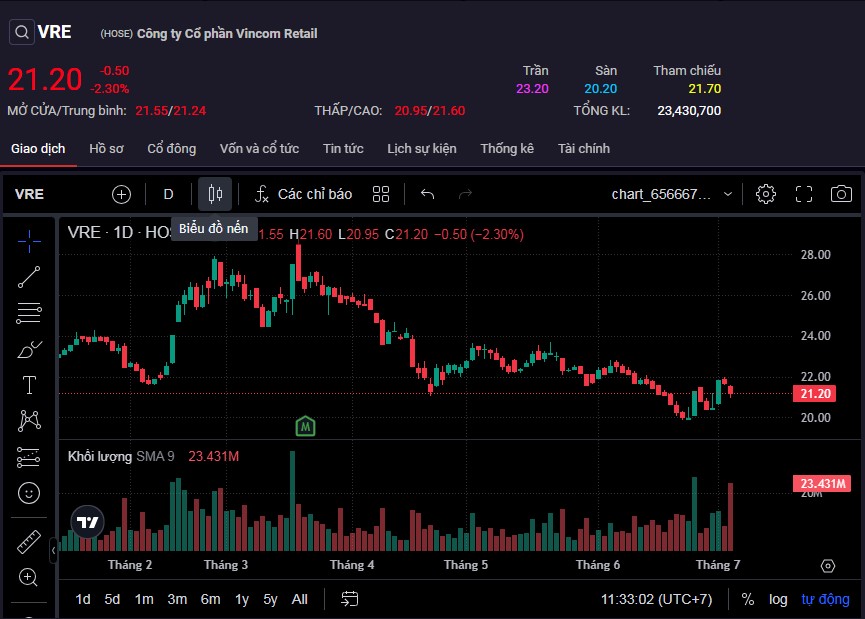Take a chart snapshot with camera icon

842,194
